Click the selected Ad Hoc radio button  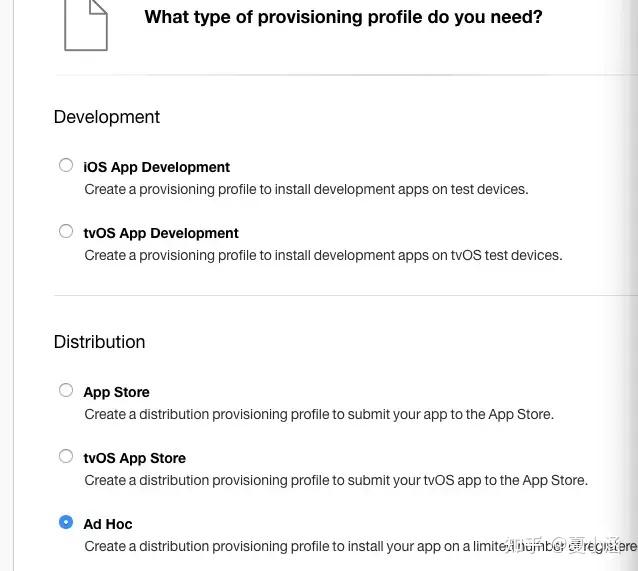point(66,522)
